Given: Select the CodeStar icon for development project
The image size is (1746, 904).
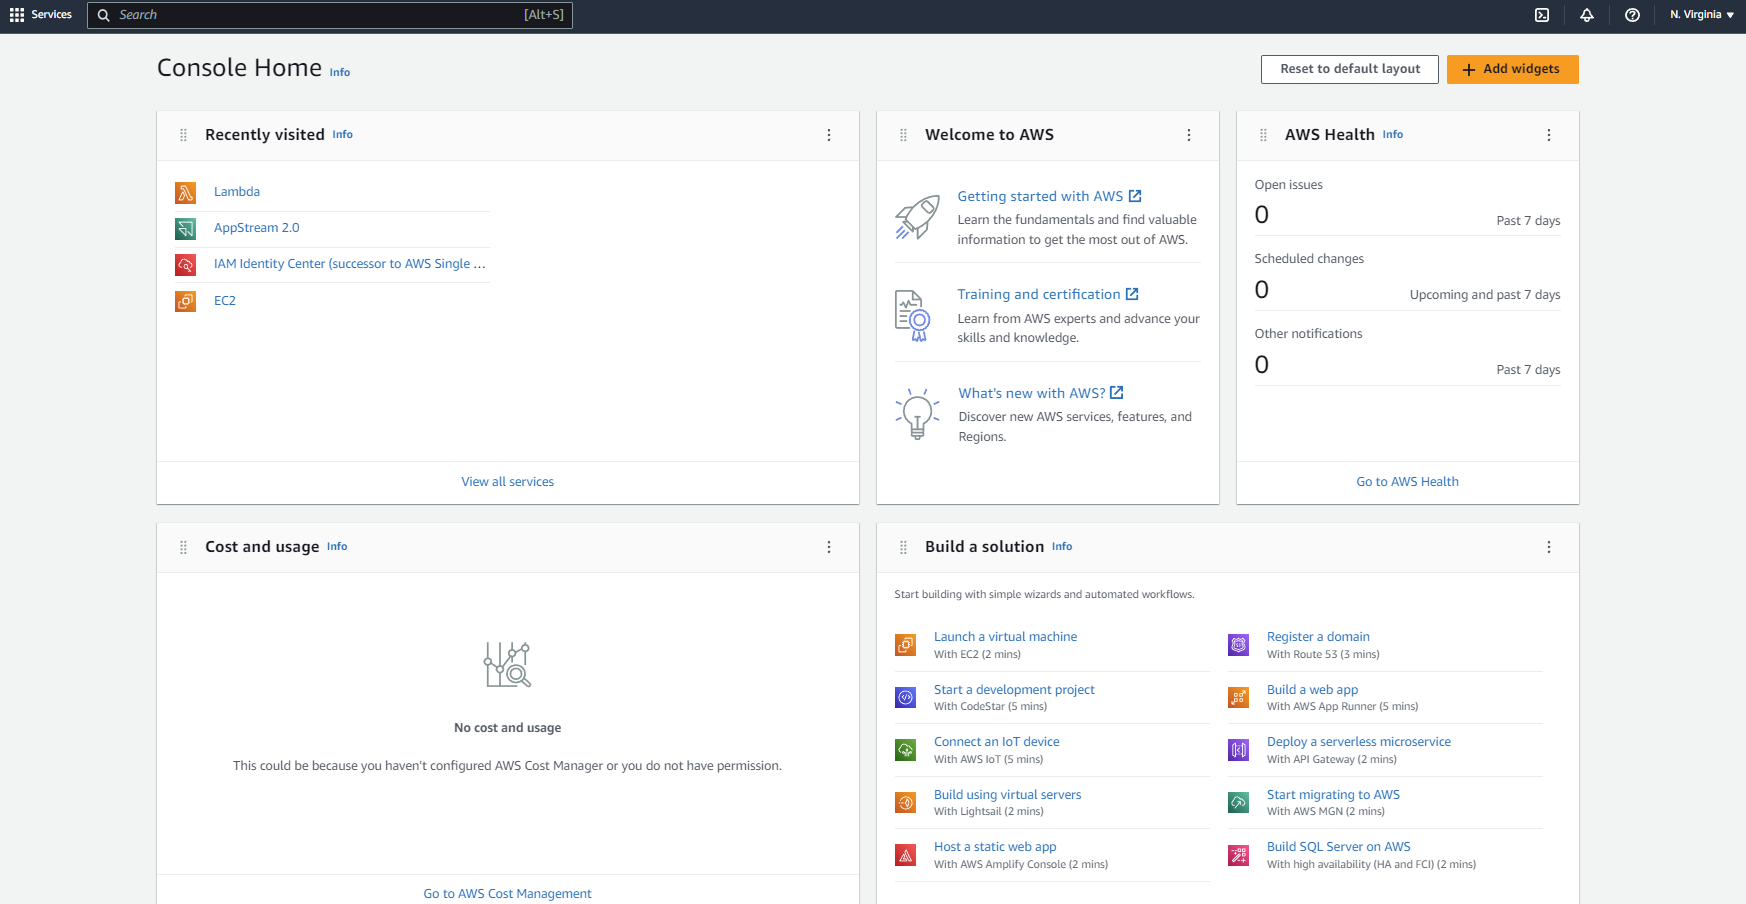Looking at the screenshot, I should tap(905, 697).
